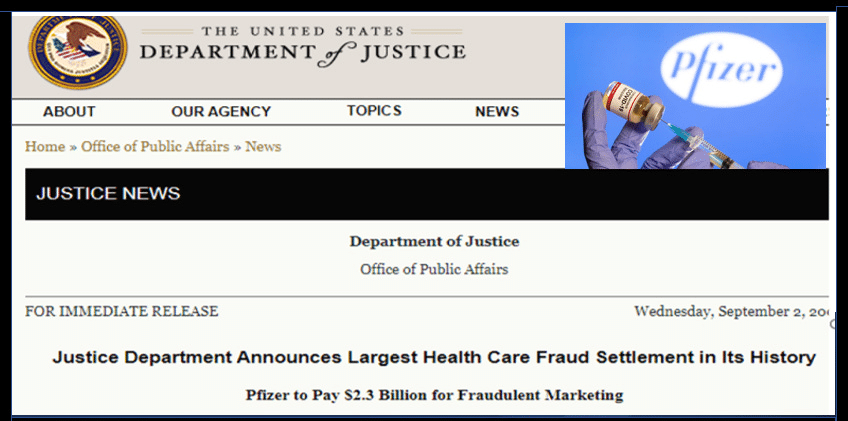Click the FOR IMMEDIATE RELEASE label
The width and height of the screenshot is (848, 421).
click(122, 311)
